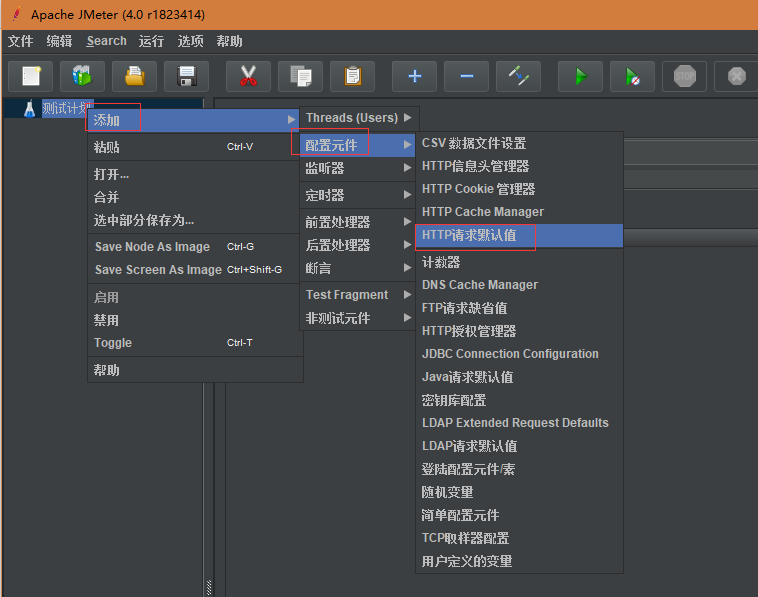Choose 选中部分保存为... option
Screen dimensions: 758x597
tap(195, 220)
